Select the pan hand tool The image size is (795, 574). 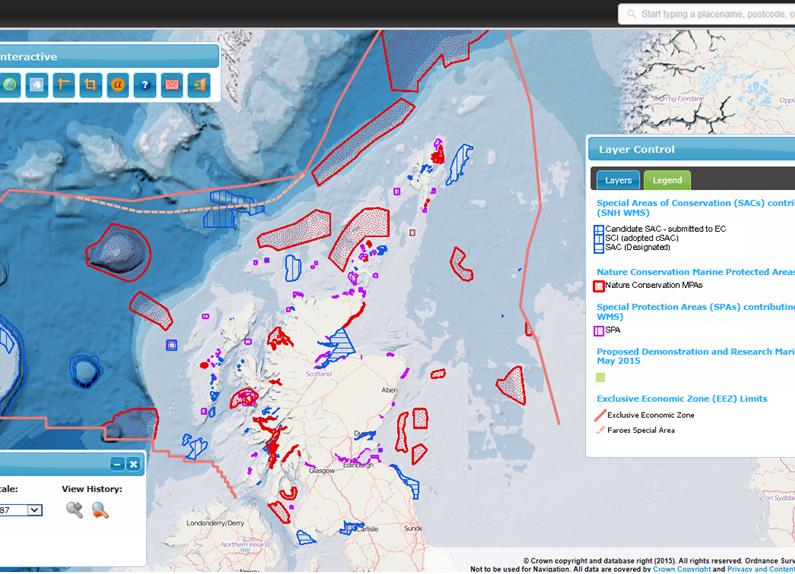37,84
